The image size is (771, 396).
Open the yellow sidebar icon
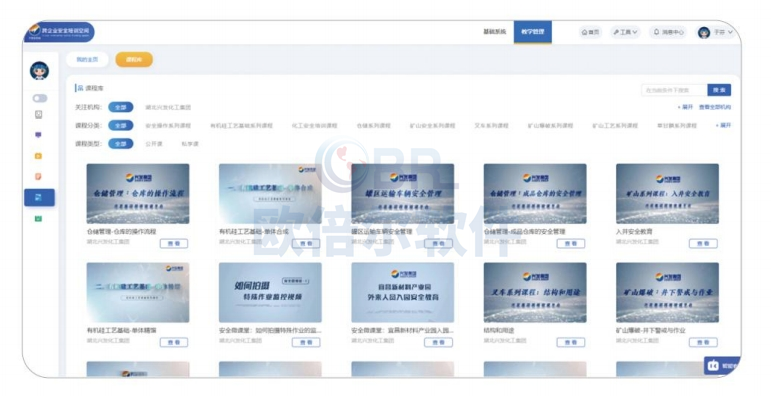click(38, 156)
